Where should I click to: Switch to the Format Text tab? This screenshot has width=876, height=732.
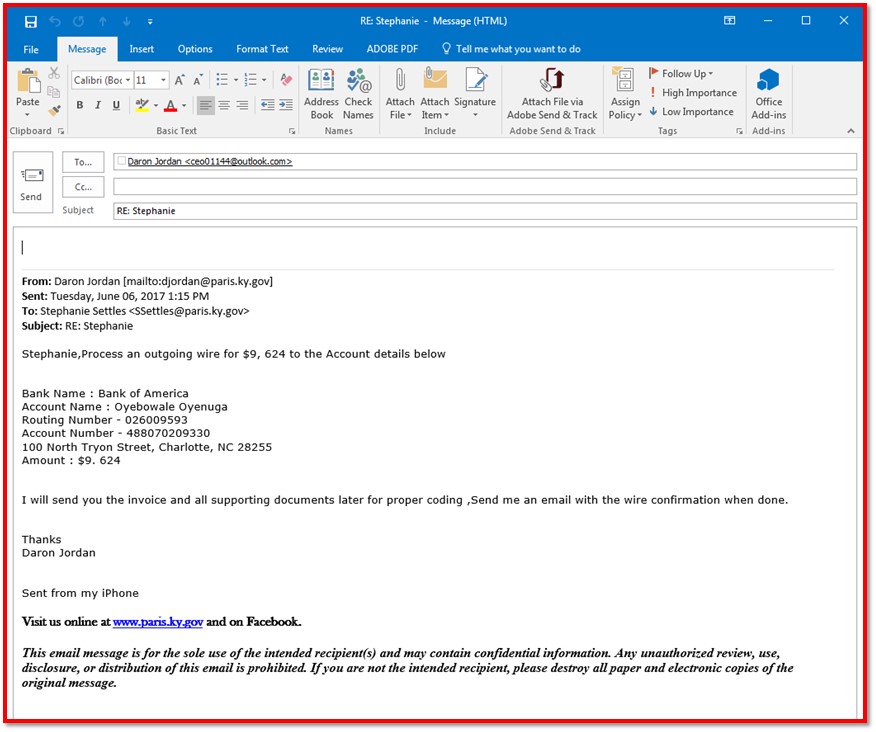[262, 49]
